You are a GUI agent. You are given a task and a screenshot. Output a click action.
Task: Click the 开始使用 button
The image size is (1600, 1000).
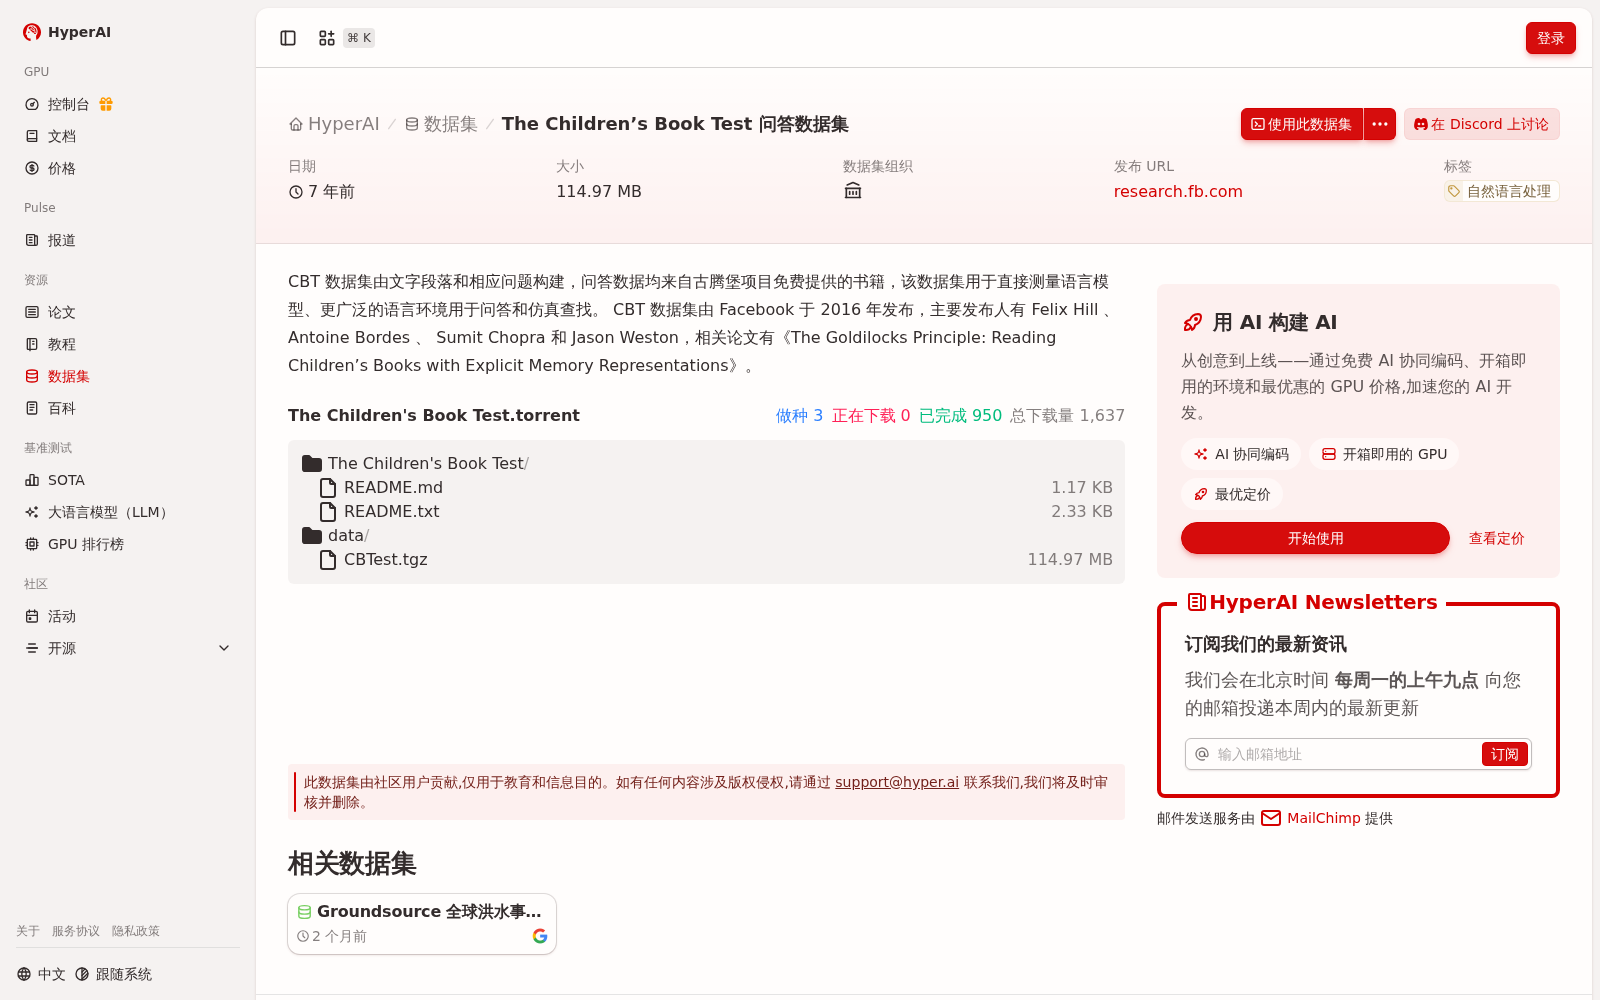1315,538
